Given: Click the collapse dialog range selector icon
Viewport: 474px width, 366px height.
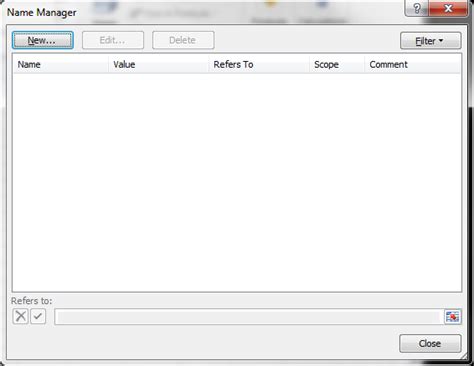Looking at the screenshot, I should tap(452, 316).
